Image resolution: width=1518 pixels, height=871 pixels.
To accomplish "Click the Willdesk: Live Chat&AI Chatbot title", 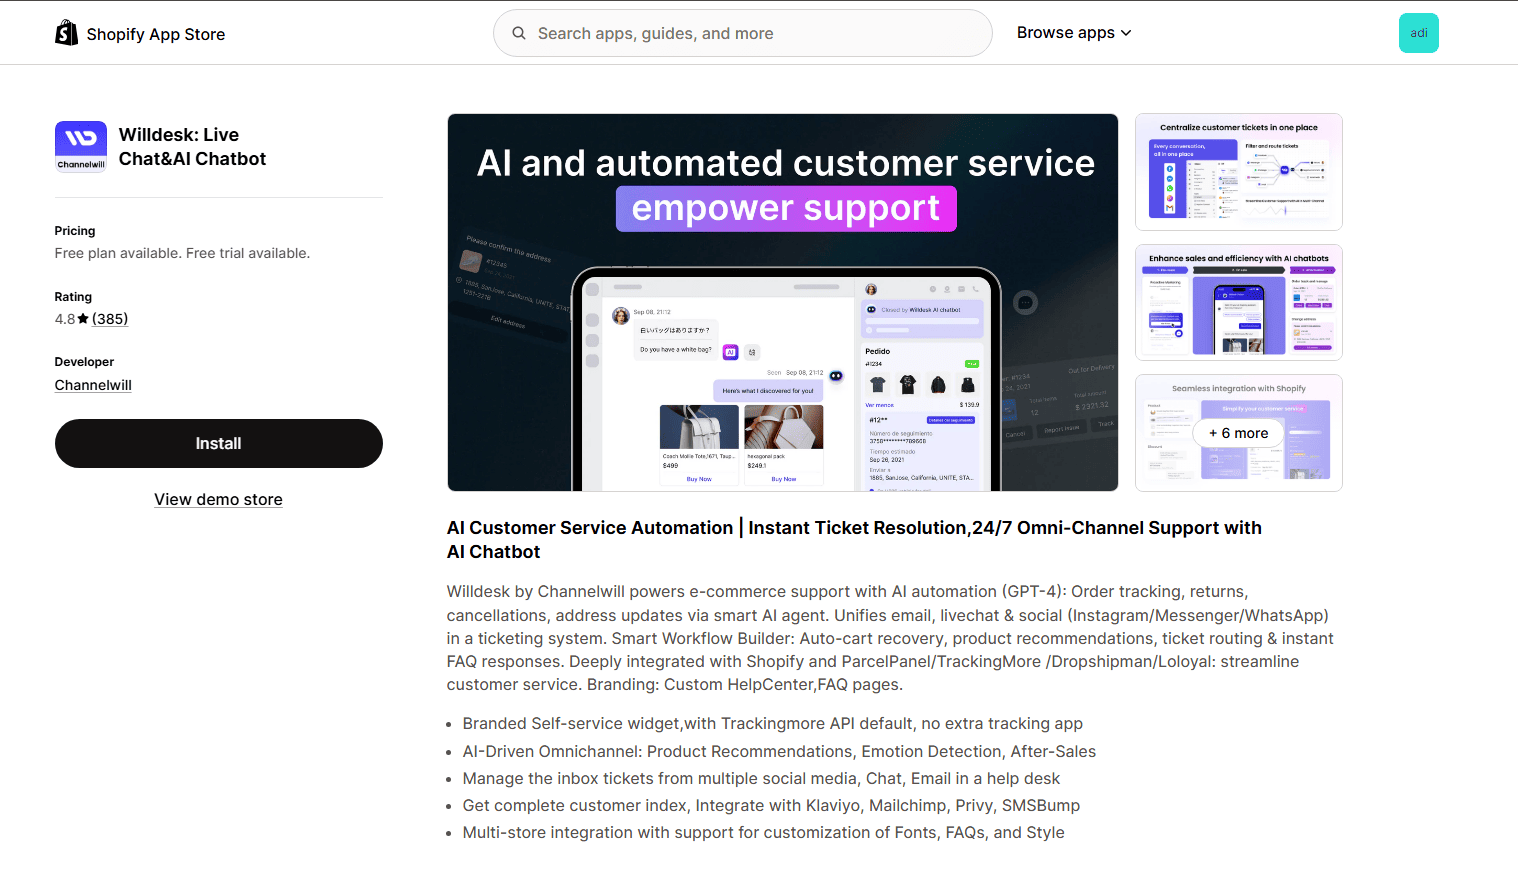I will (192, 147).
